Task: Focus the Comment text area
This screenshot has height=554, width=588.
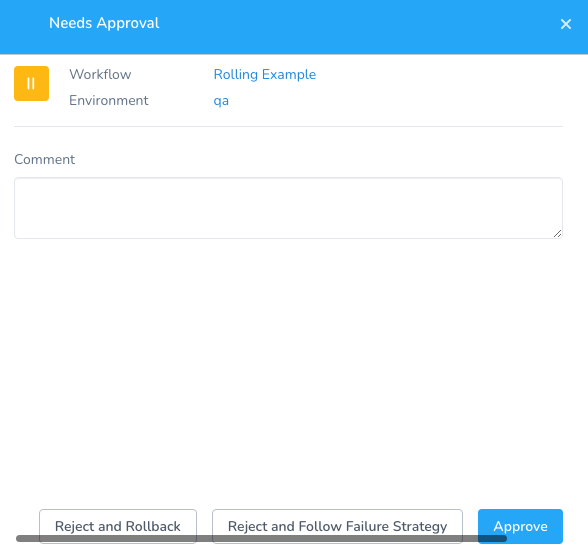Action: [288, 208]
